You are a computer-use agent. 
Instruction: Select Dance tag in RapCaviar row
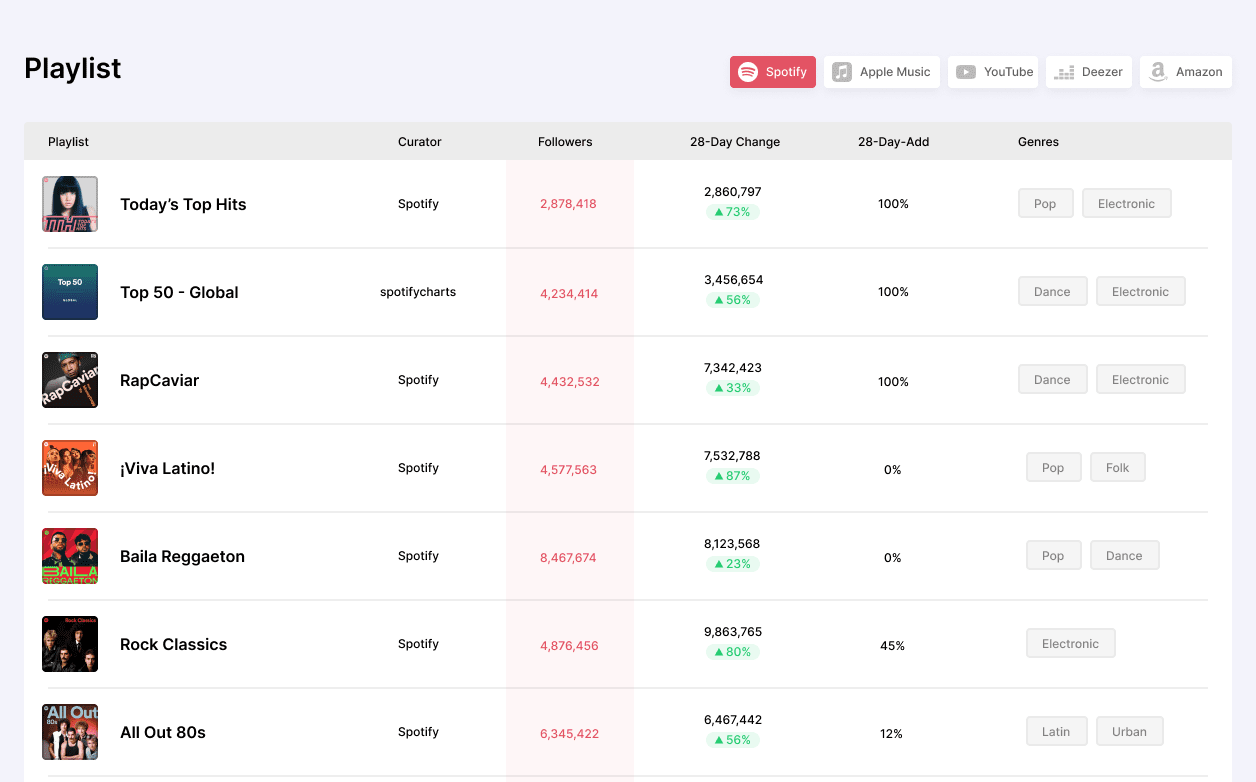point(1052,380)
